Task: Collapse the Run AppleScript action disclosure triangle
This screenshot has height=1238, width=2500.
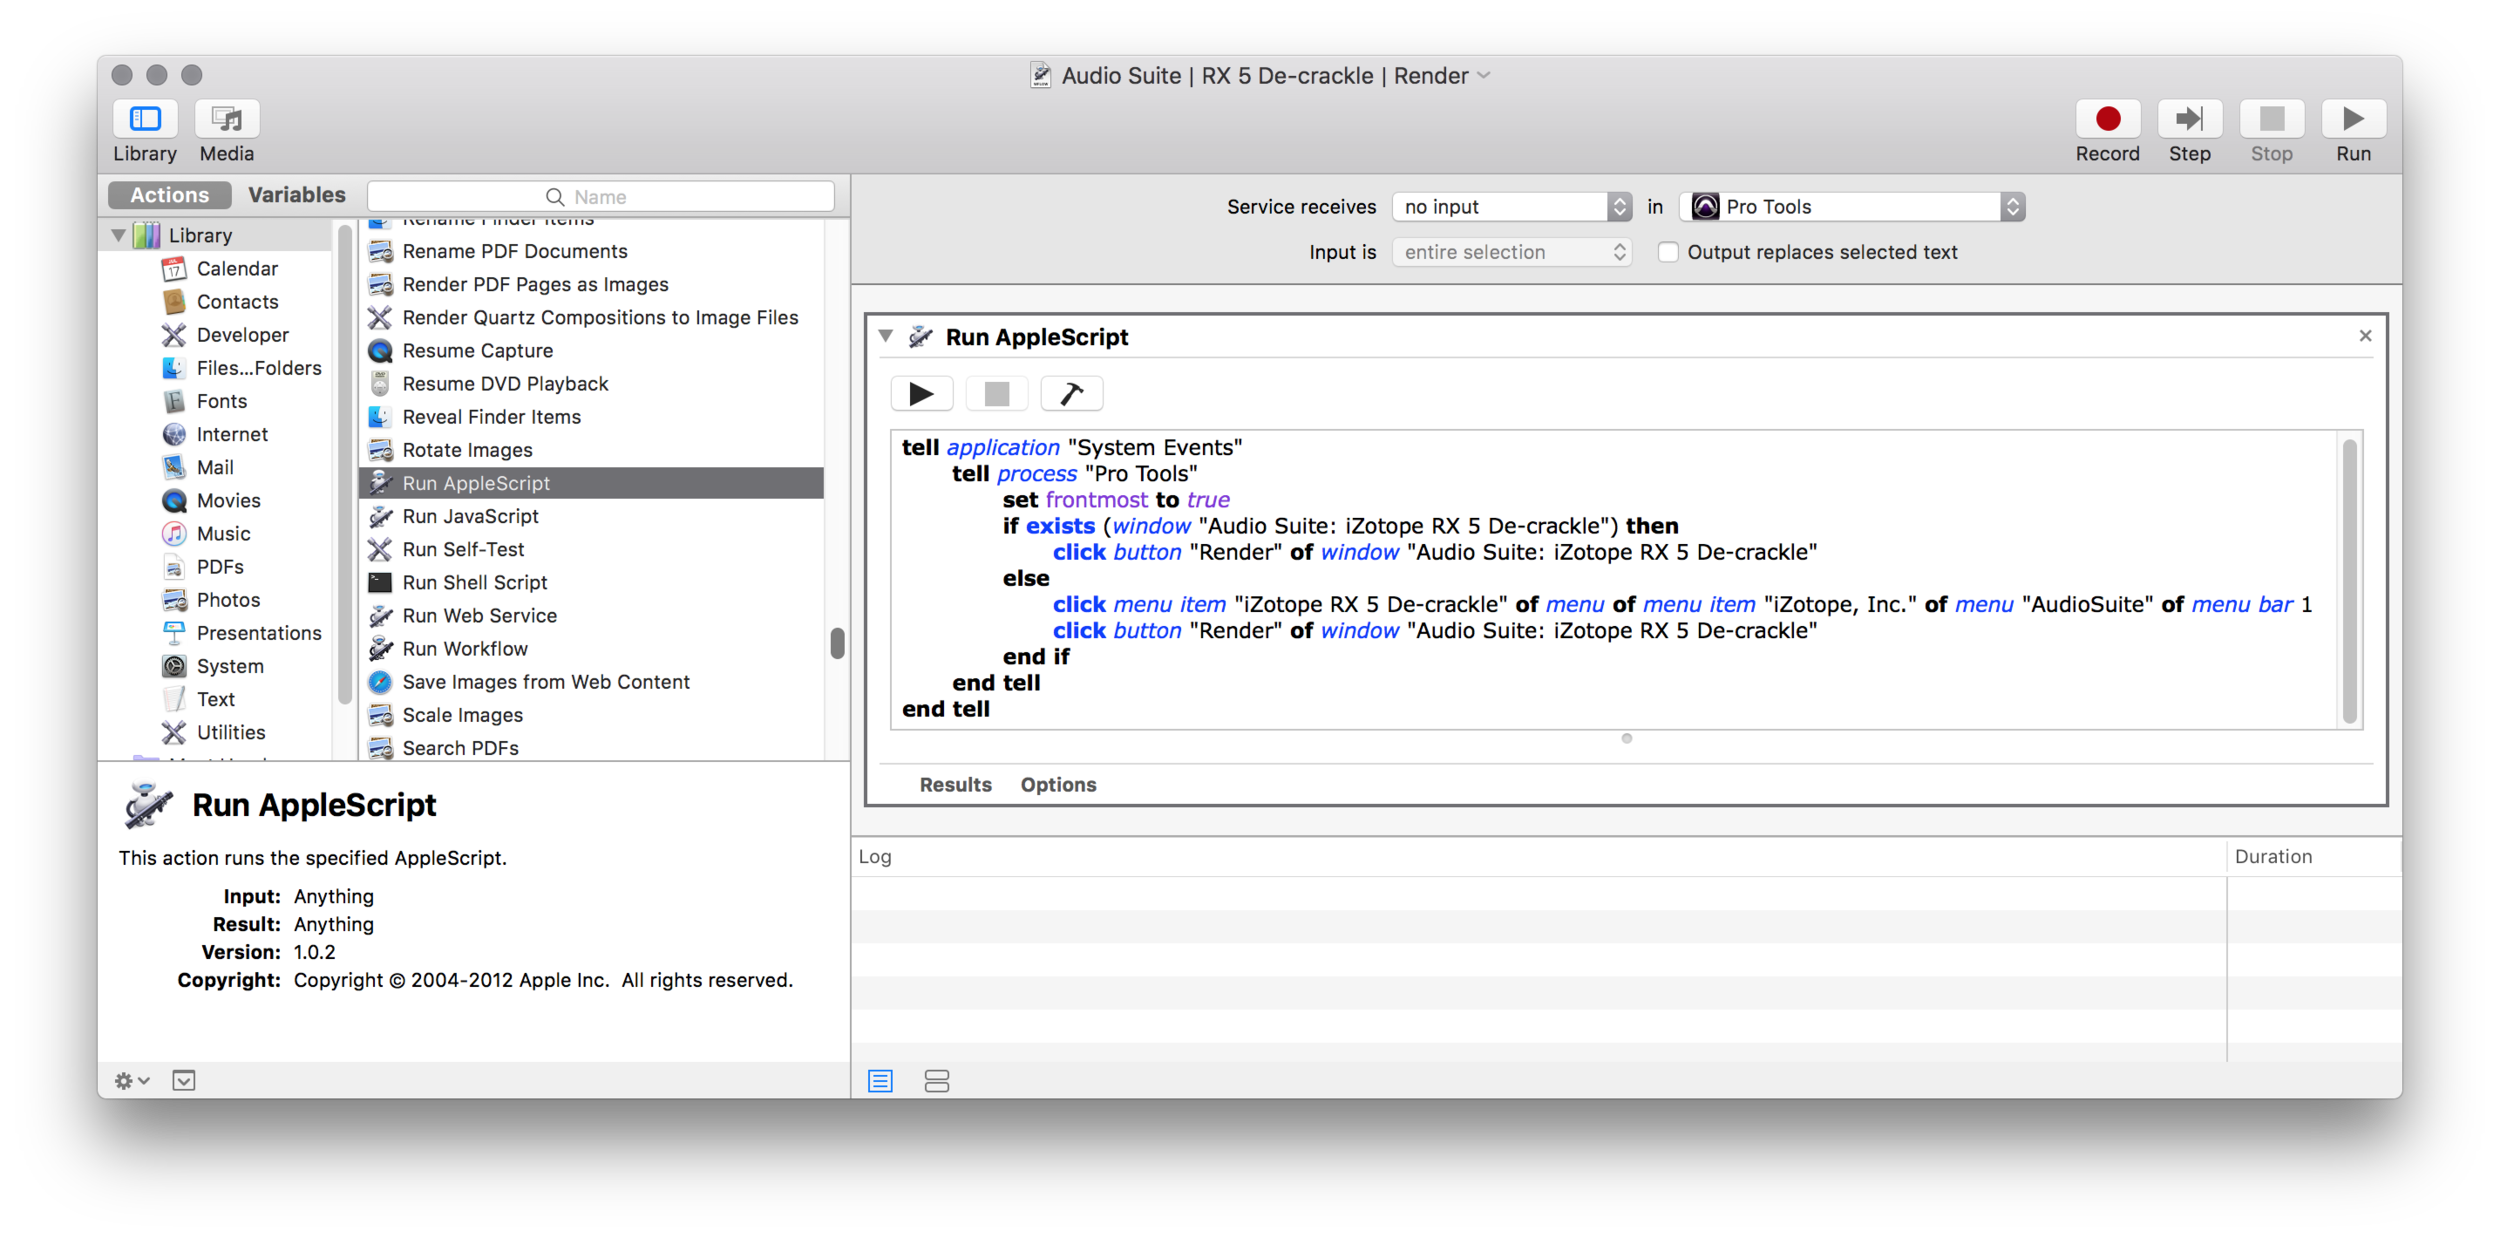Action: point(886,337)
